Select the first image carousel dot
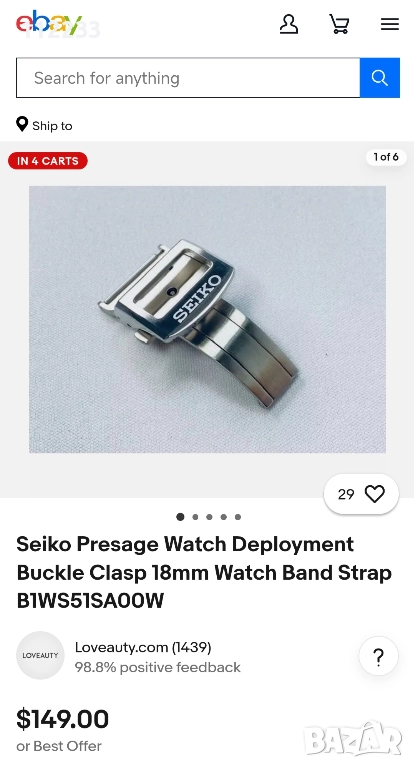 click(x=180, y=517)
